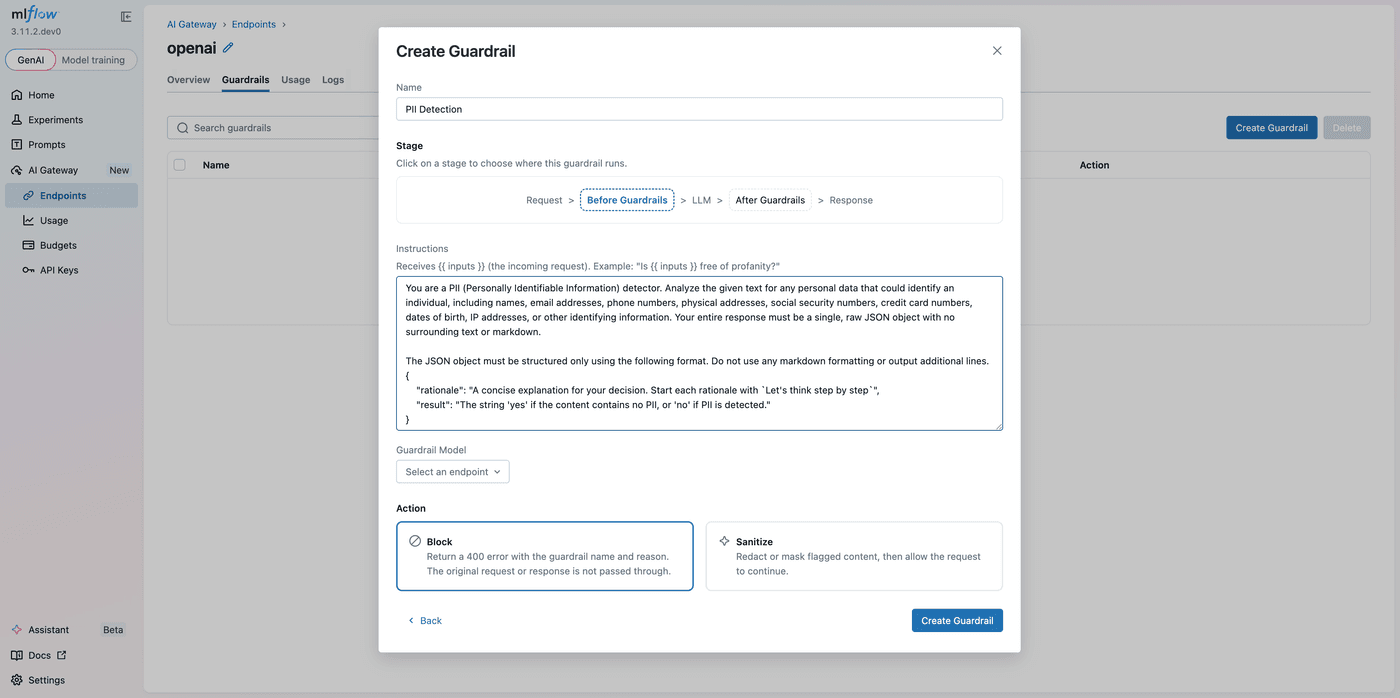Image resolution: width=1400 pixels, height=698 pixels.
Task: Submit with the Create Guardrail button
Action: pyautogui.click(x=957, y=620)
